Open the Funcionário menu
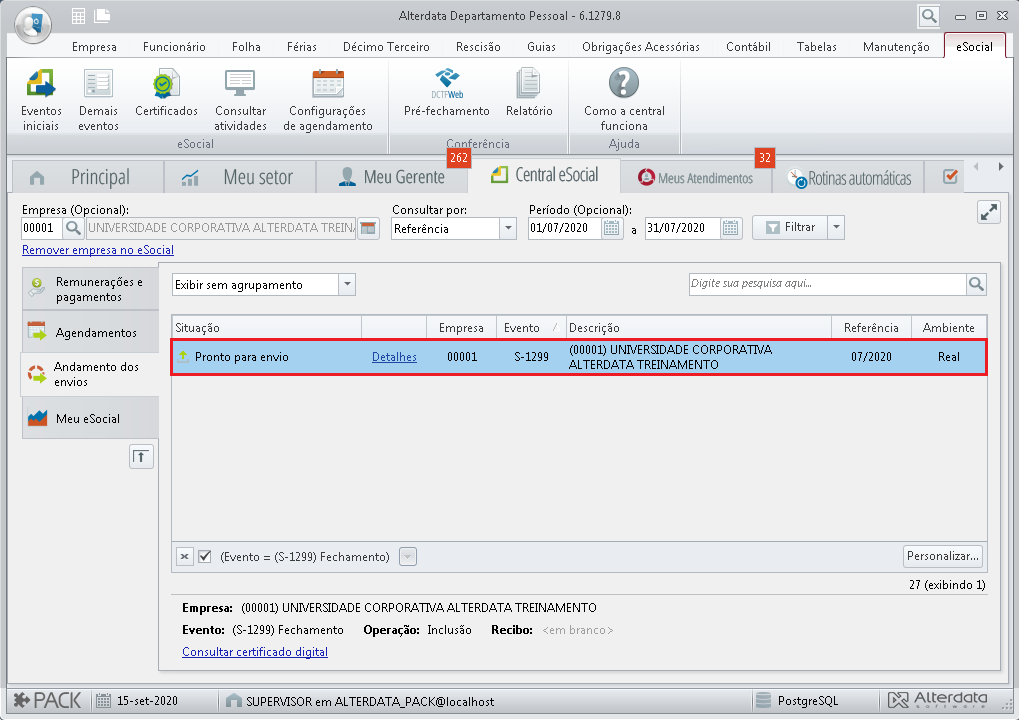The width and height of the screenshot is (1019, 720). click(x=174, y=47)
